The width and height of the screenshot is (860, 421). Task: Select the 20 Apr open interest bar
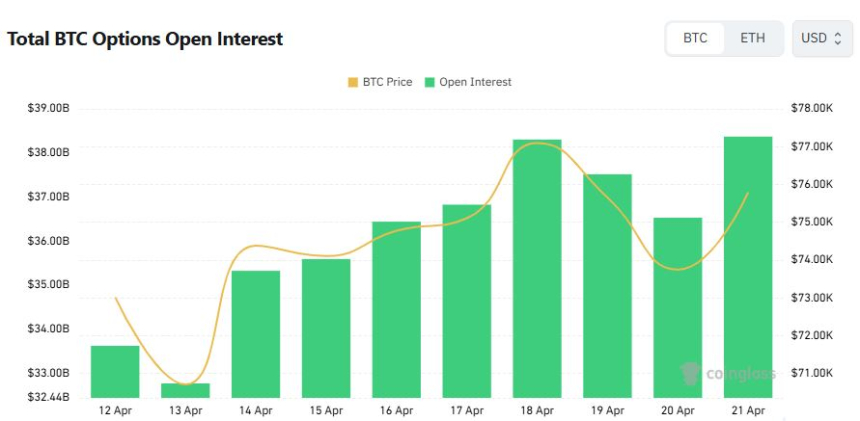(678, 307)
